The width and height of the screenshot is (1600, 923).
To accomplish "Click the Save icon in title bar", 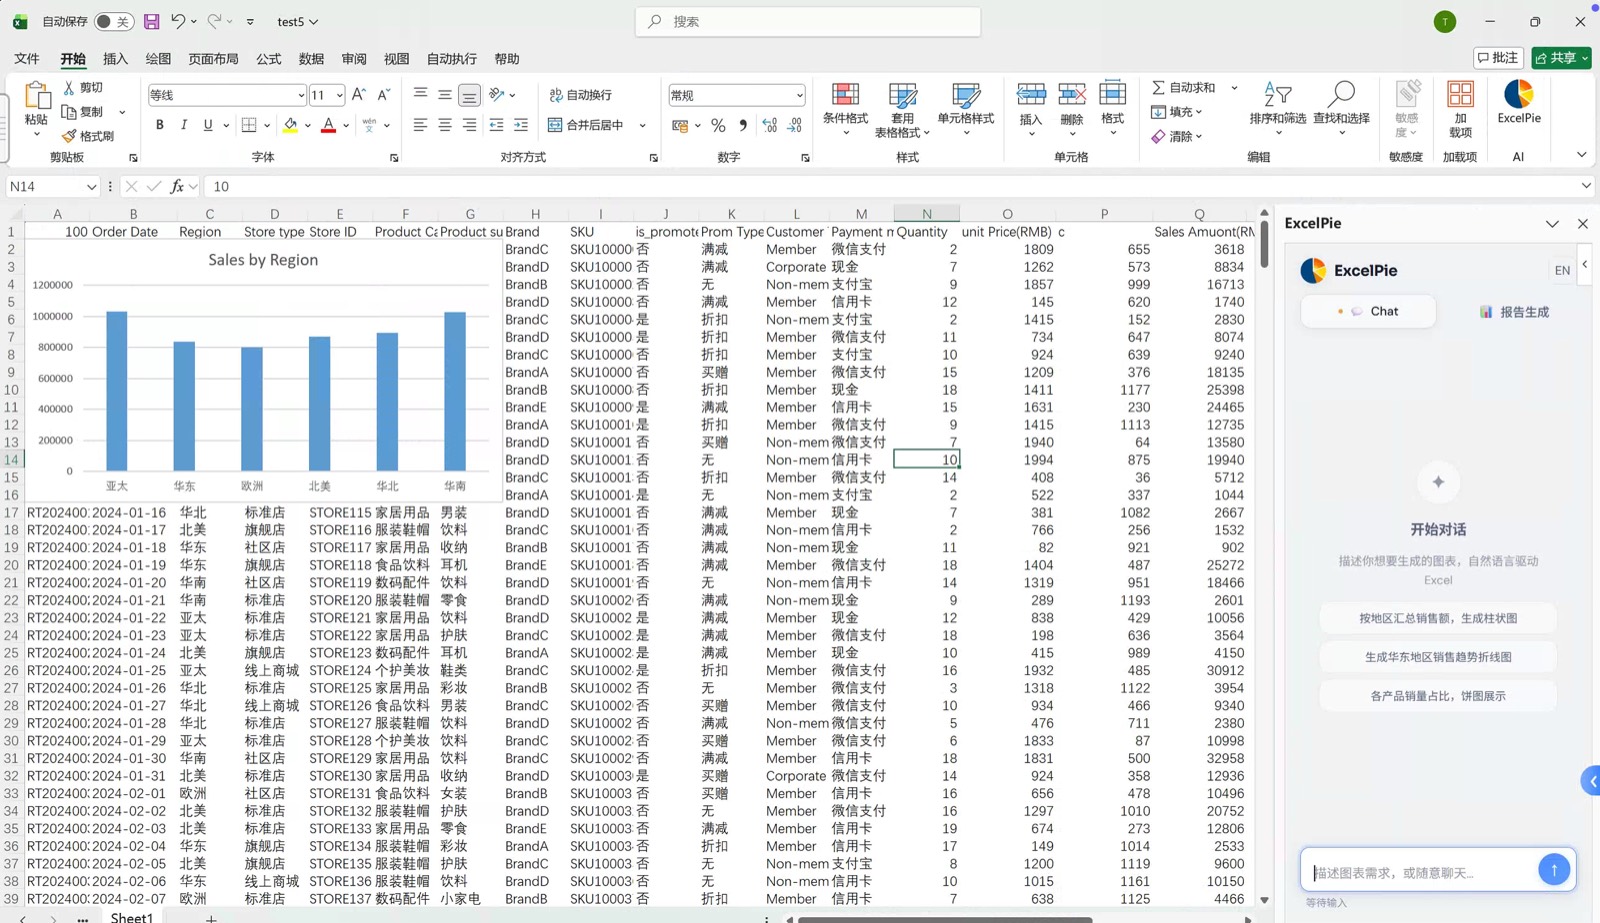I will 152,21.
